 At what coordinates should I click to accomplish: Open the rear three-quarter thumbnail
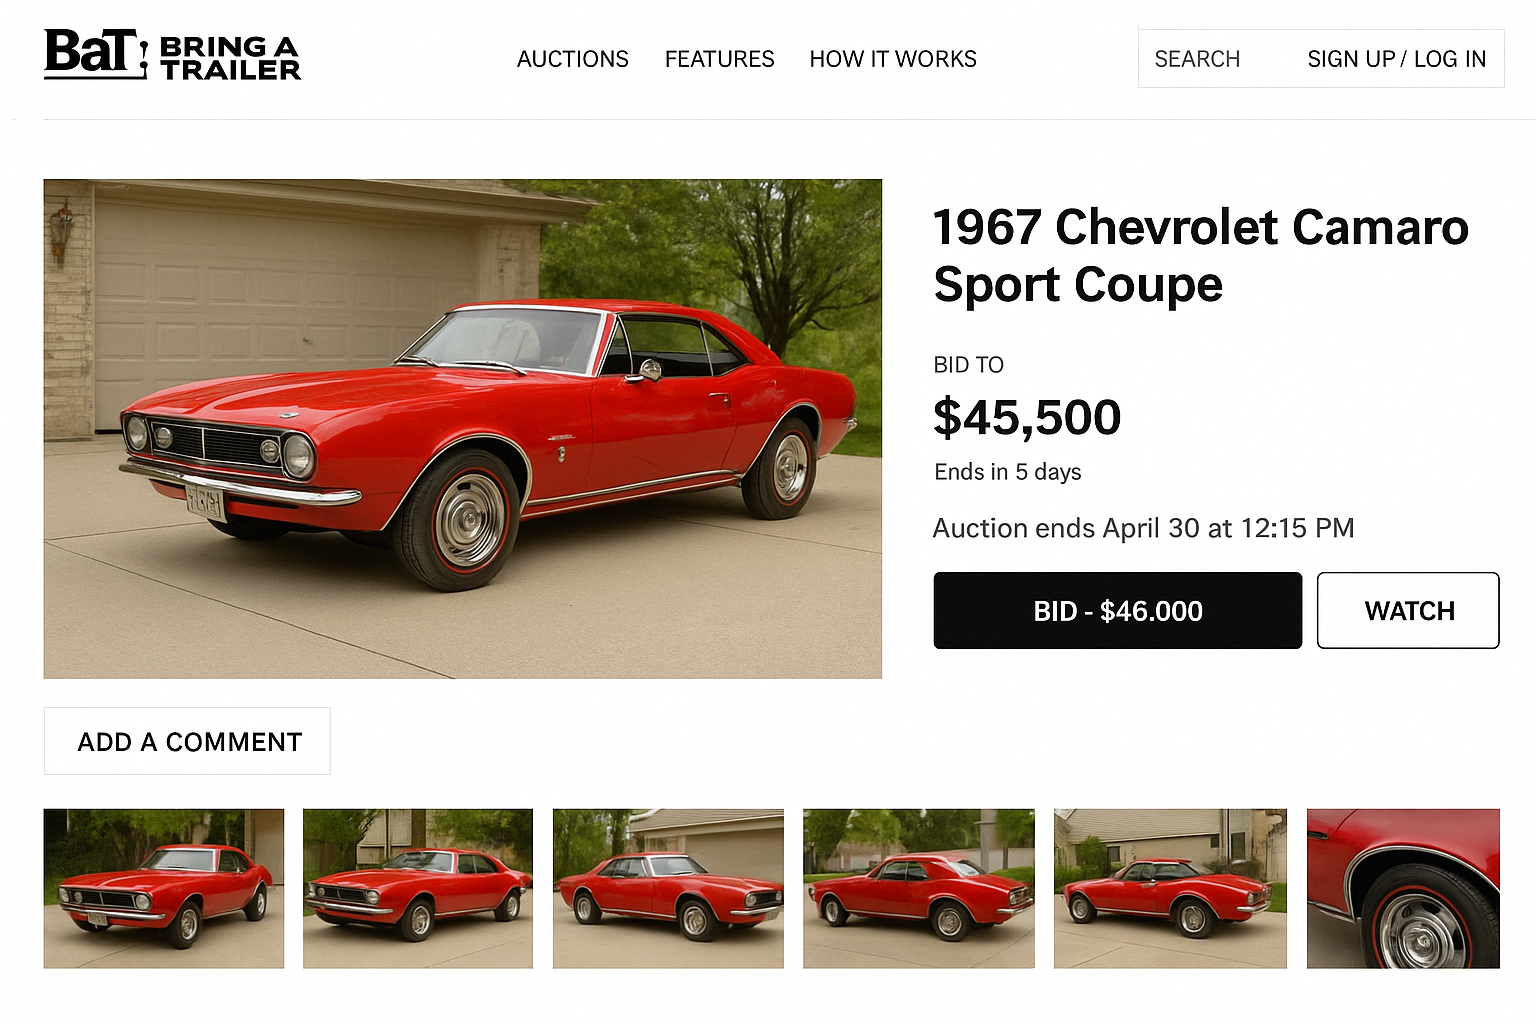point(919,888)
